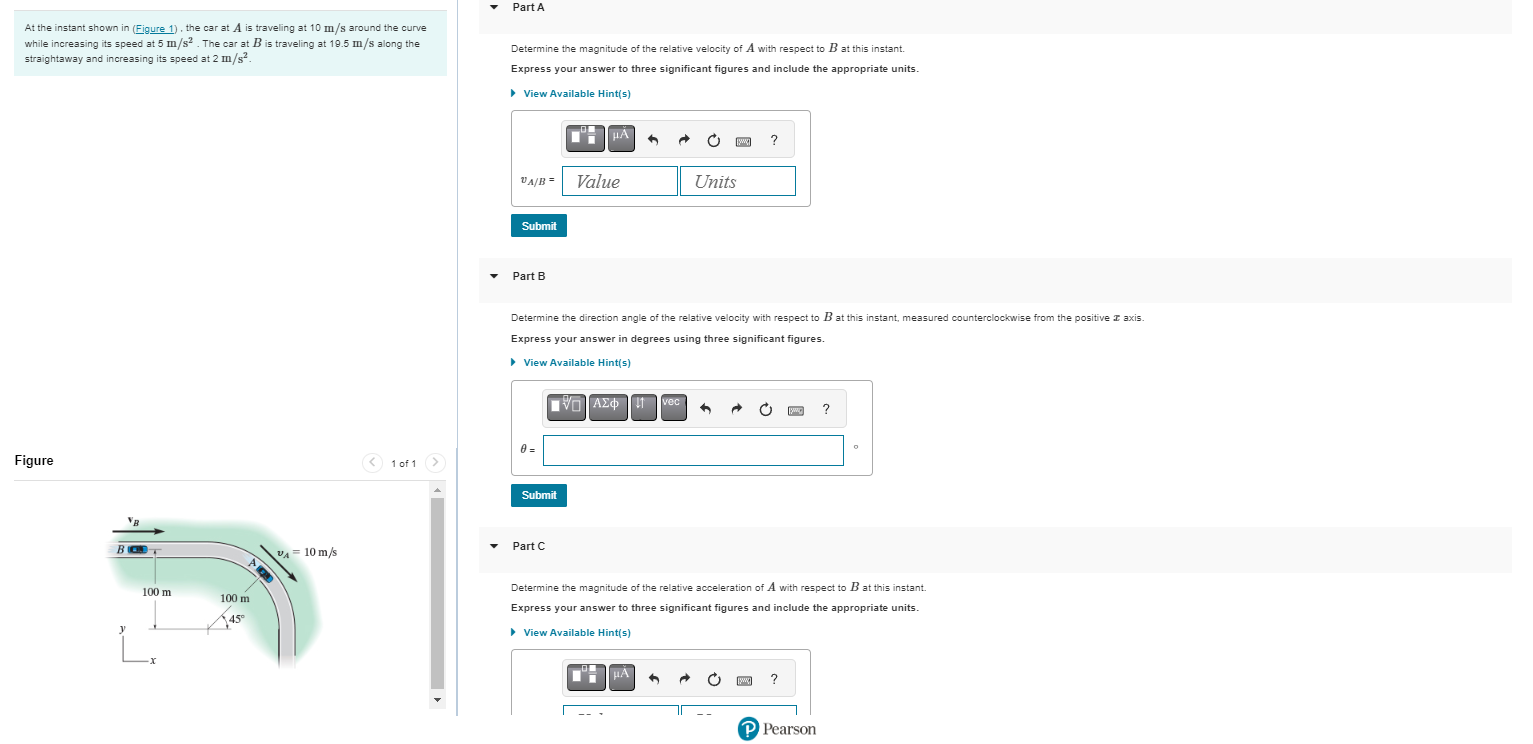1533x744 pixels.
Task: Redo the edit in Part B
Action: coord(737,409)
